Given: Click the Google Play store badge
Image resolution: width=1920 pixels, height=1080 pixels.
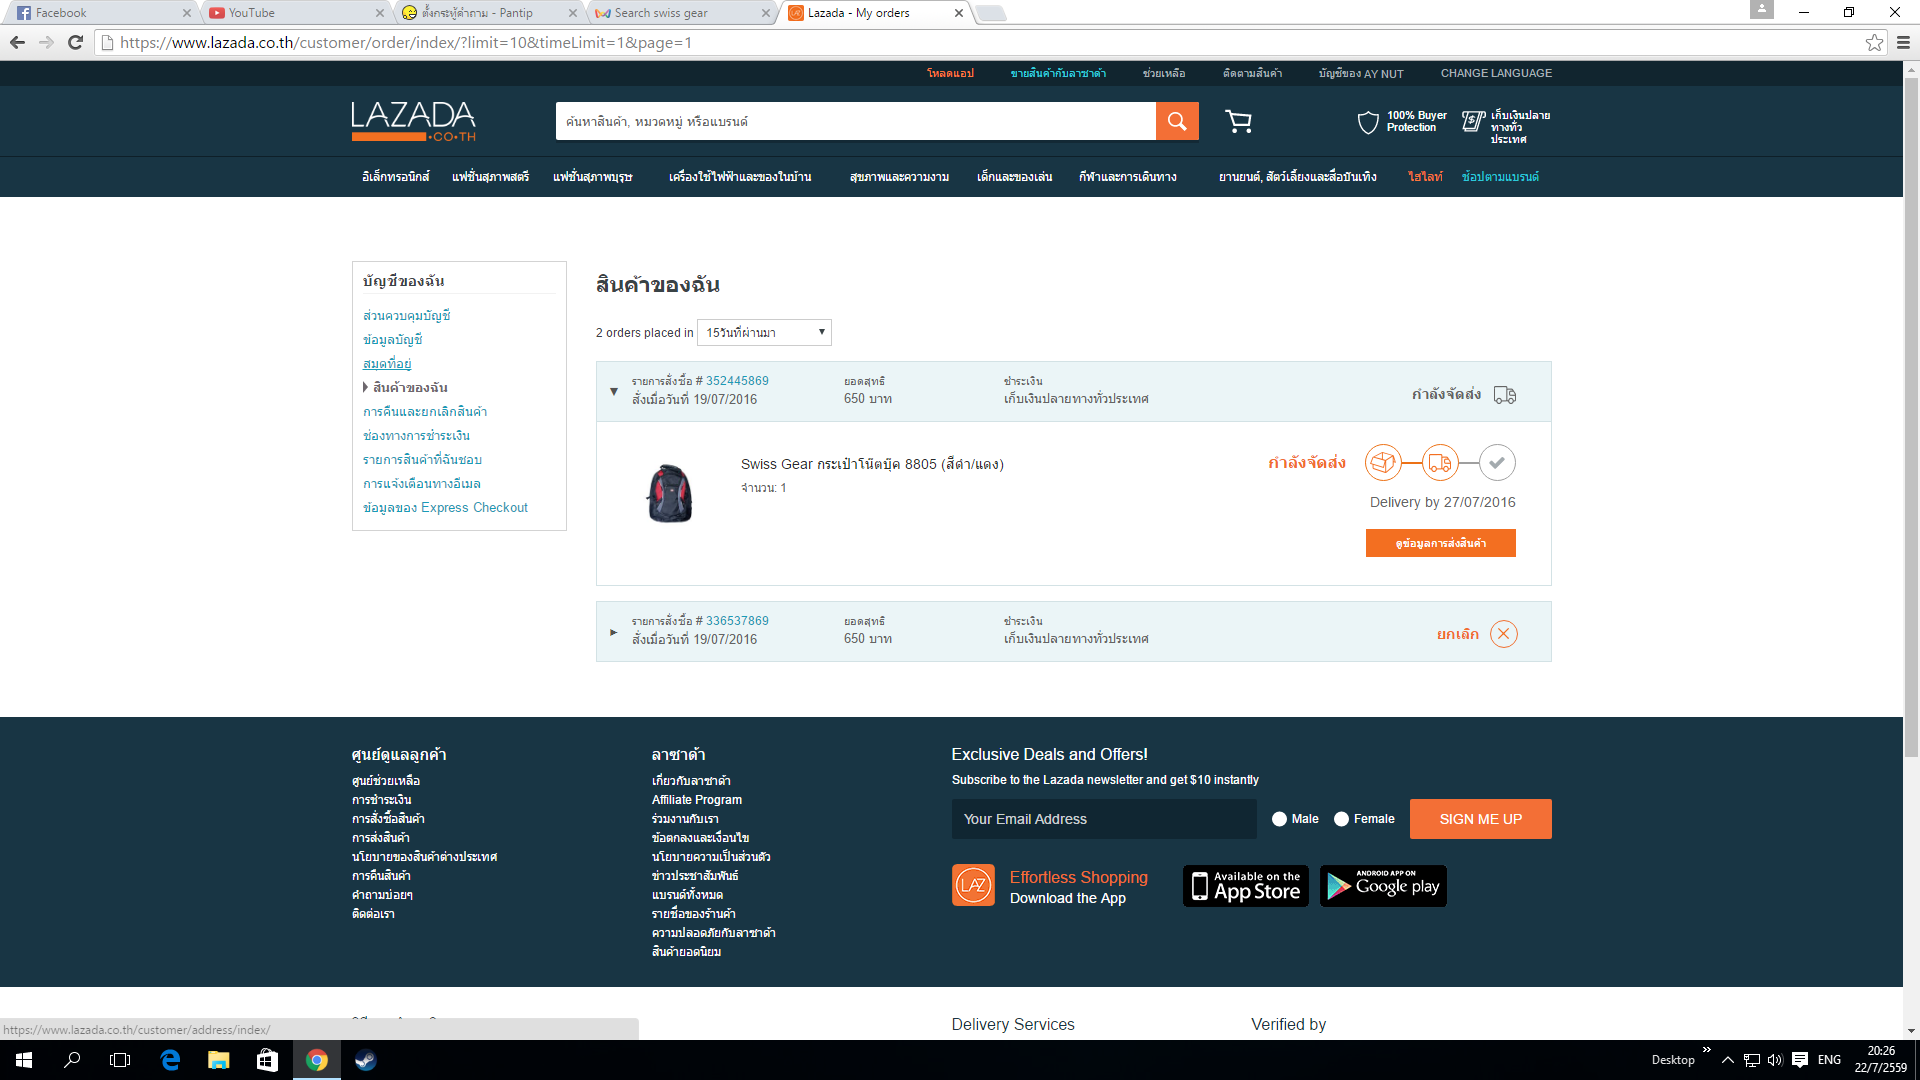Looking at the screenshot, I should tap(1383, 886).
